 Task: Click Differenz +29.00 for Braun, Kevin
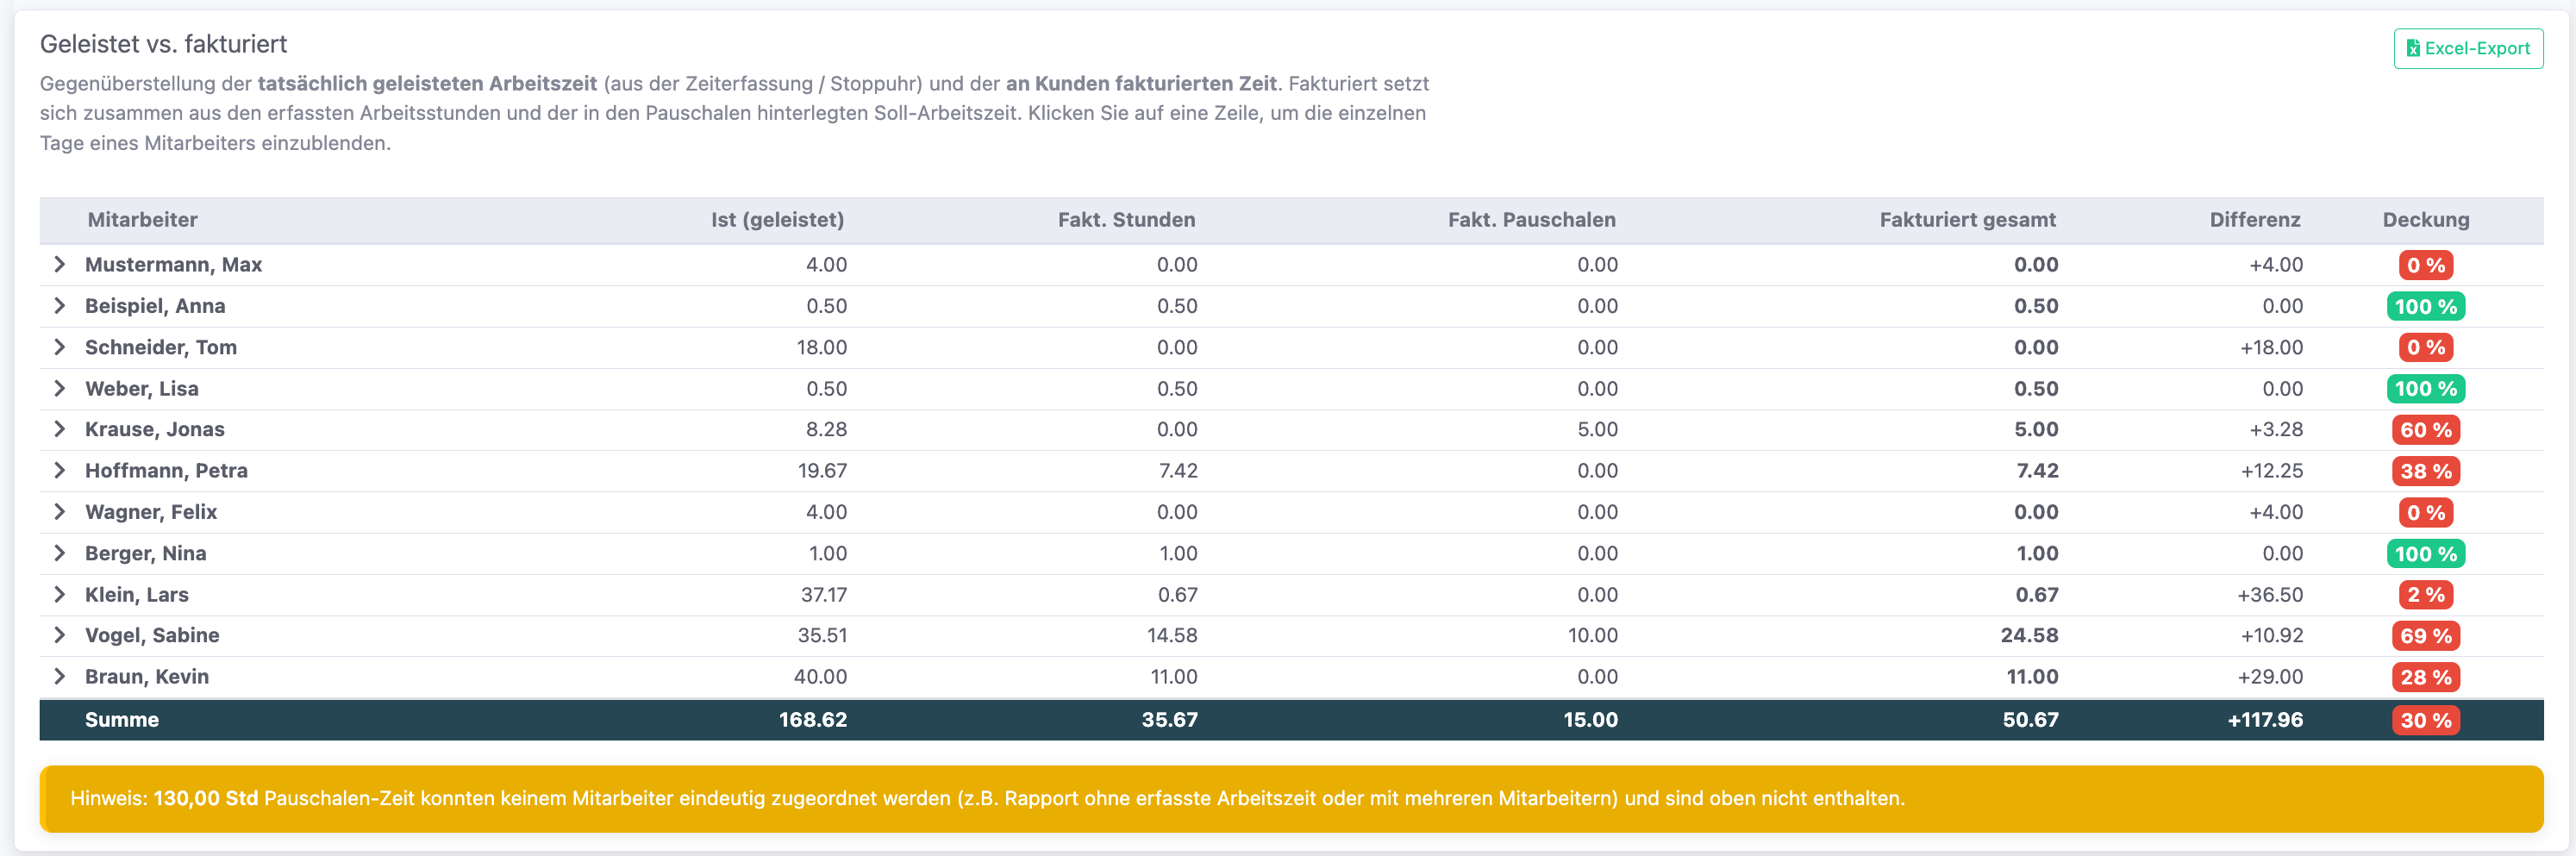[x=2269, y=676]
